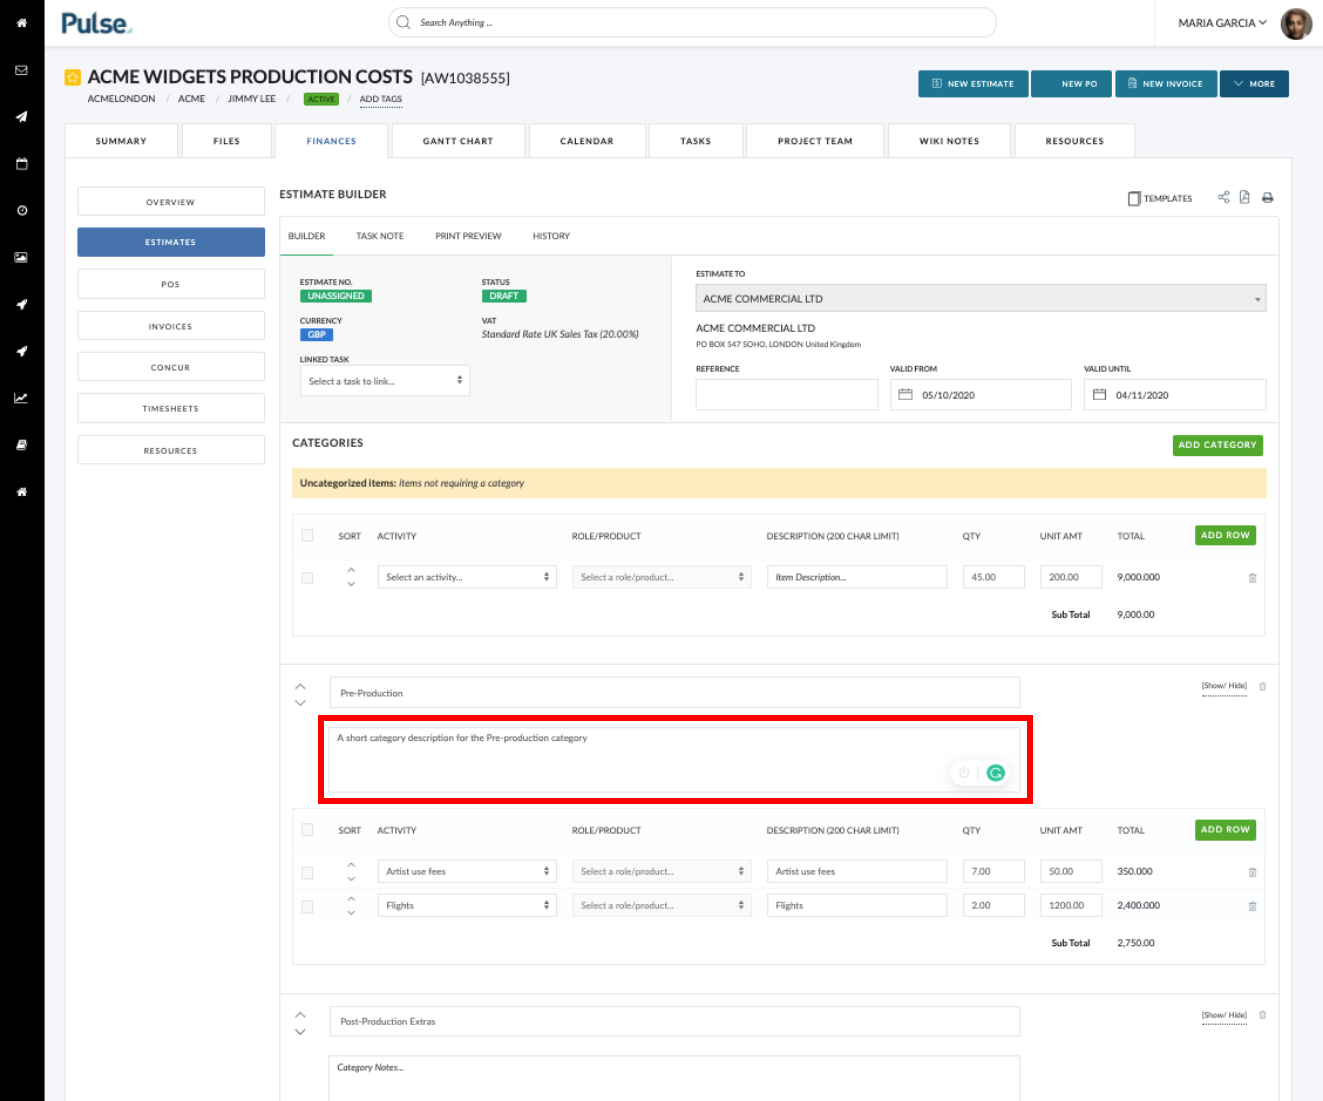Image resolution: width=1323 pixels, height=1101 pixels.
Task: Select the Flights row checkbox
Action: (307, 906)
